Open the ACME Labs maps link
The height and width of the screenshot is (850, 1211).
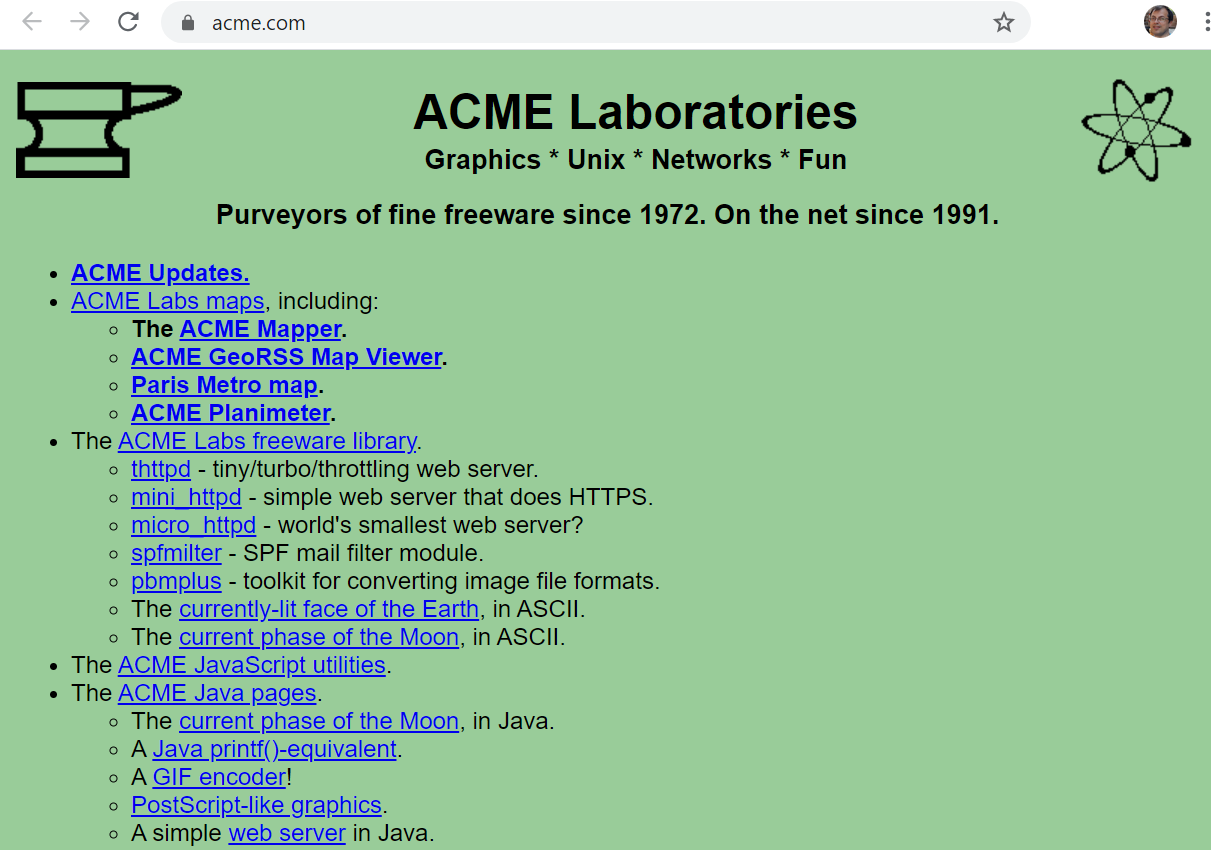tap(168, 301)
